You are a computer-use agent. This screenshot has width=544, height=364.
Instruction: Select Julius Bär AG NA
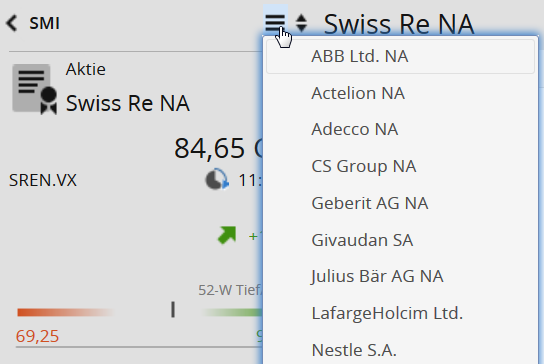tap(400, 277)
